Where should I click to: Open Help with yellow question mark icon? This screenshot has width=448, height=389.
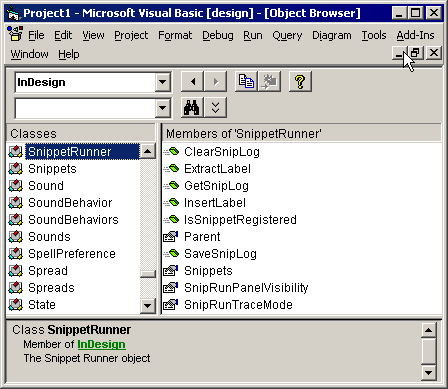(300, 82)
